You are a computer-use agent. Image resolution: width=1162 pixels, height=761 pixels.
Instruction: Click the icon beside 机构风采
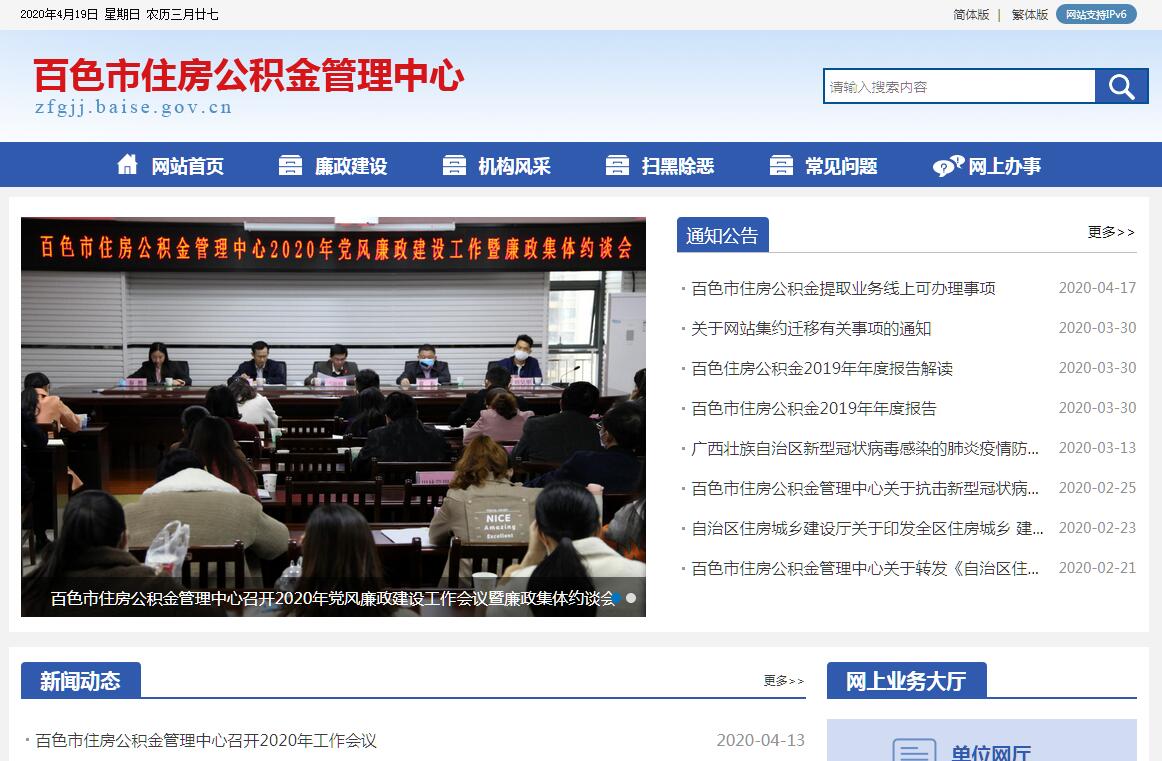coord(454,166)
